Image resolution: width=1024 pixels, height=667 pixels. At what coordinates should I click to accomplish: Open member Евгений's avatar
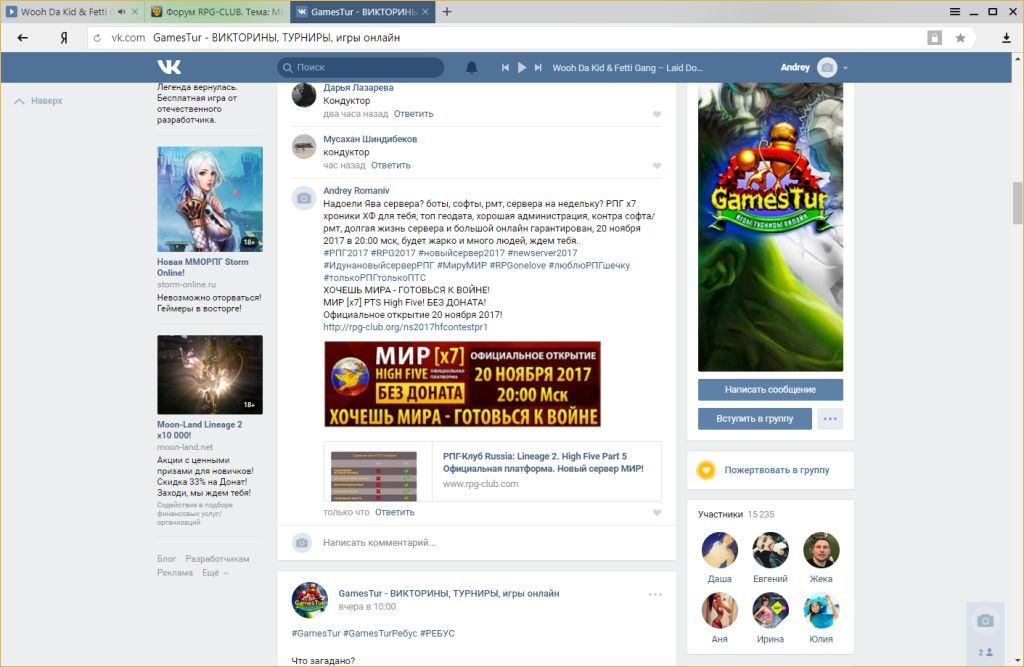770,550
